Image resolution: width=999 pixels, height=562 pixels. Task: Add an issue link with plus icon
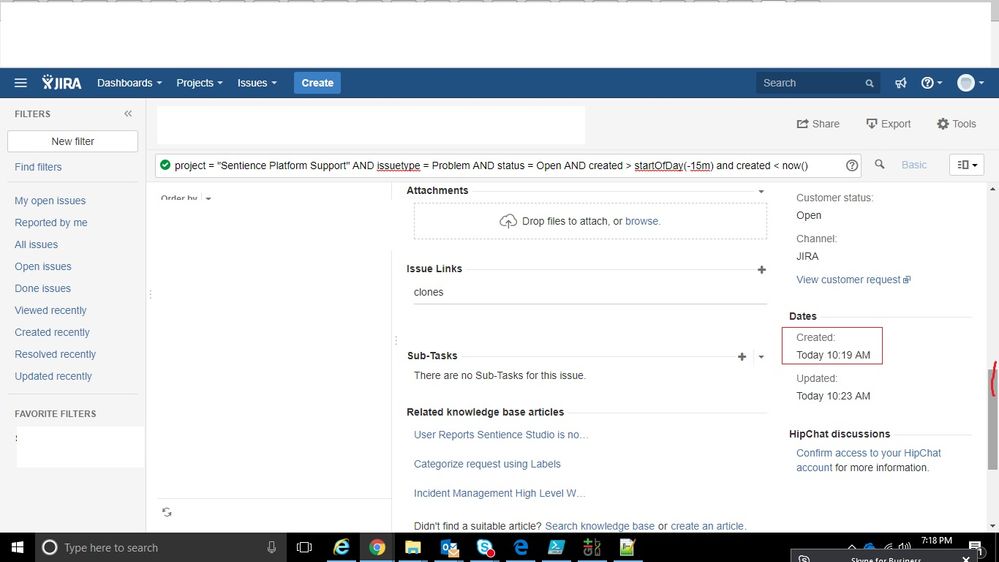coord(761,270)
